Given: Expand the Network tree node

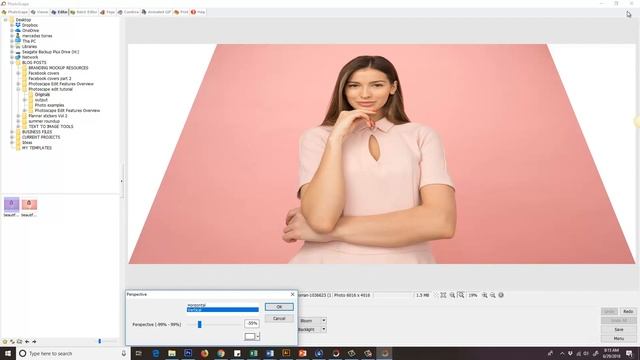Looking at the screenshot, I should click(12, 58).
